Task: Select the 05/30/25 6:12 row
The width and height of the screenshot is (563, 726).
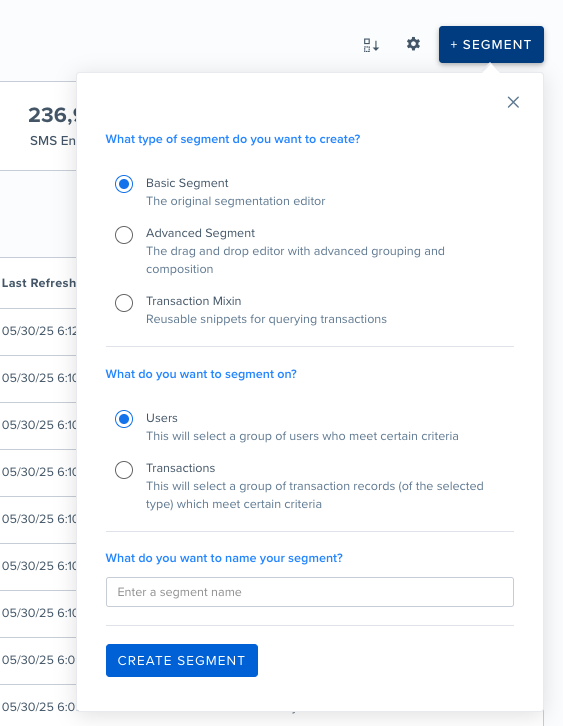Action: tap(38, 331)
